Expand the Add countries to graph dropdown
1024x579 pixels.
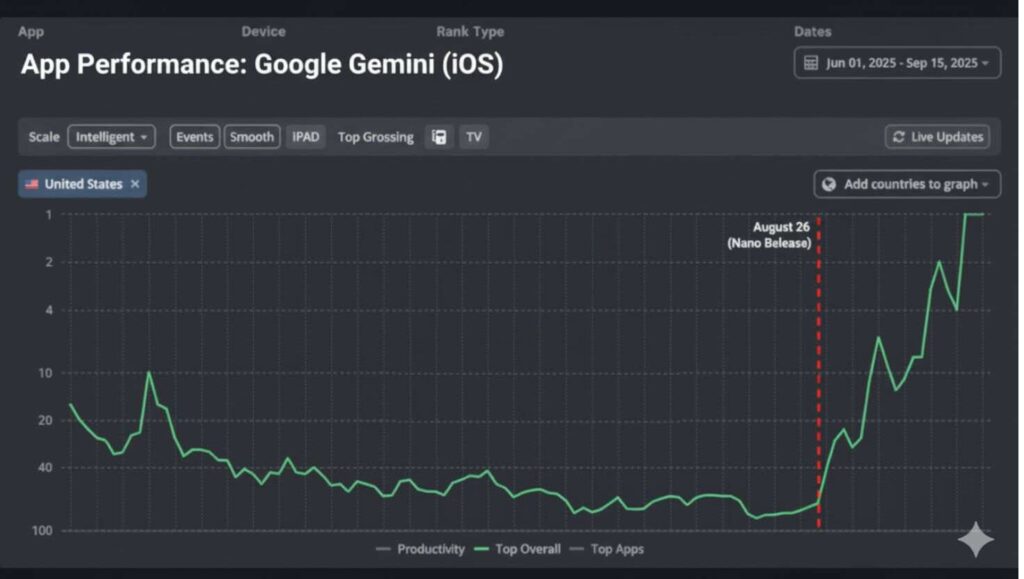(x=908, y=185)
